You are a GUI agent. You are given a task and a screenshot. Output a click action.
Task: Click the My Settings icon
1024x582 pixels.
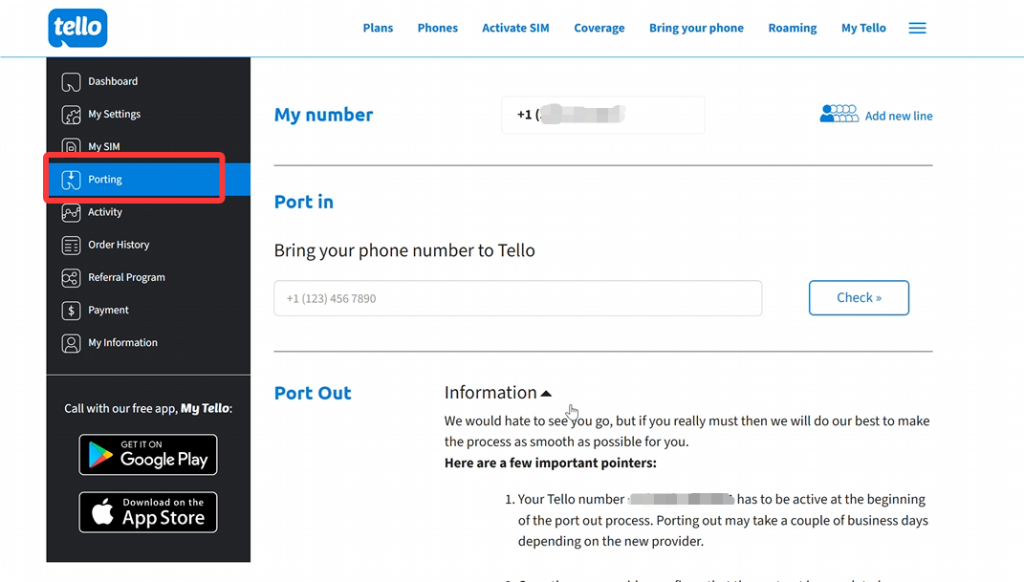[x=71, y=114]
